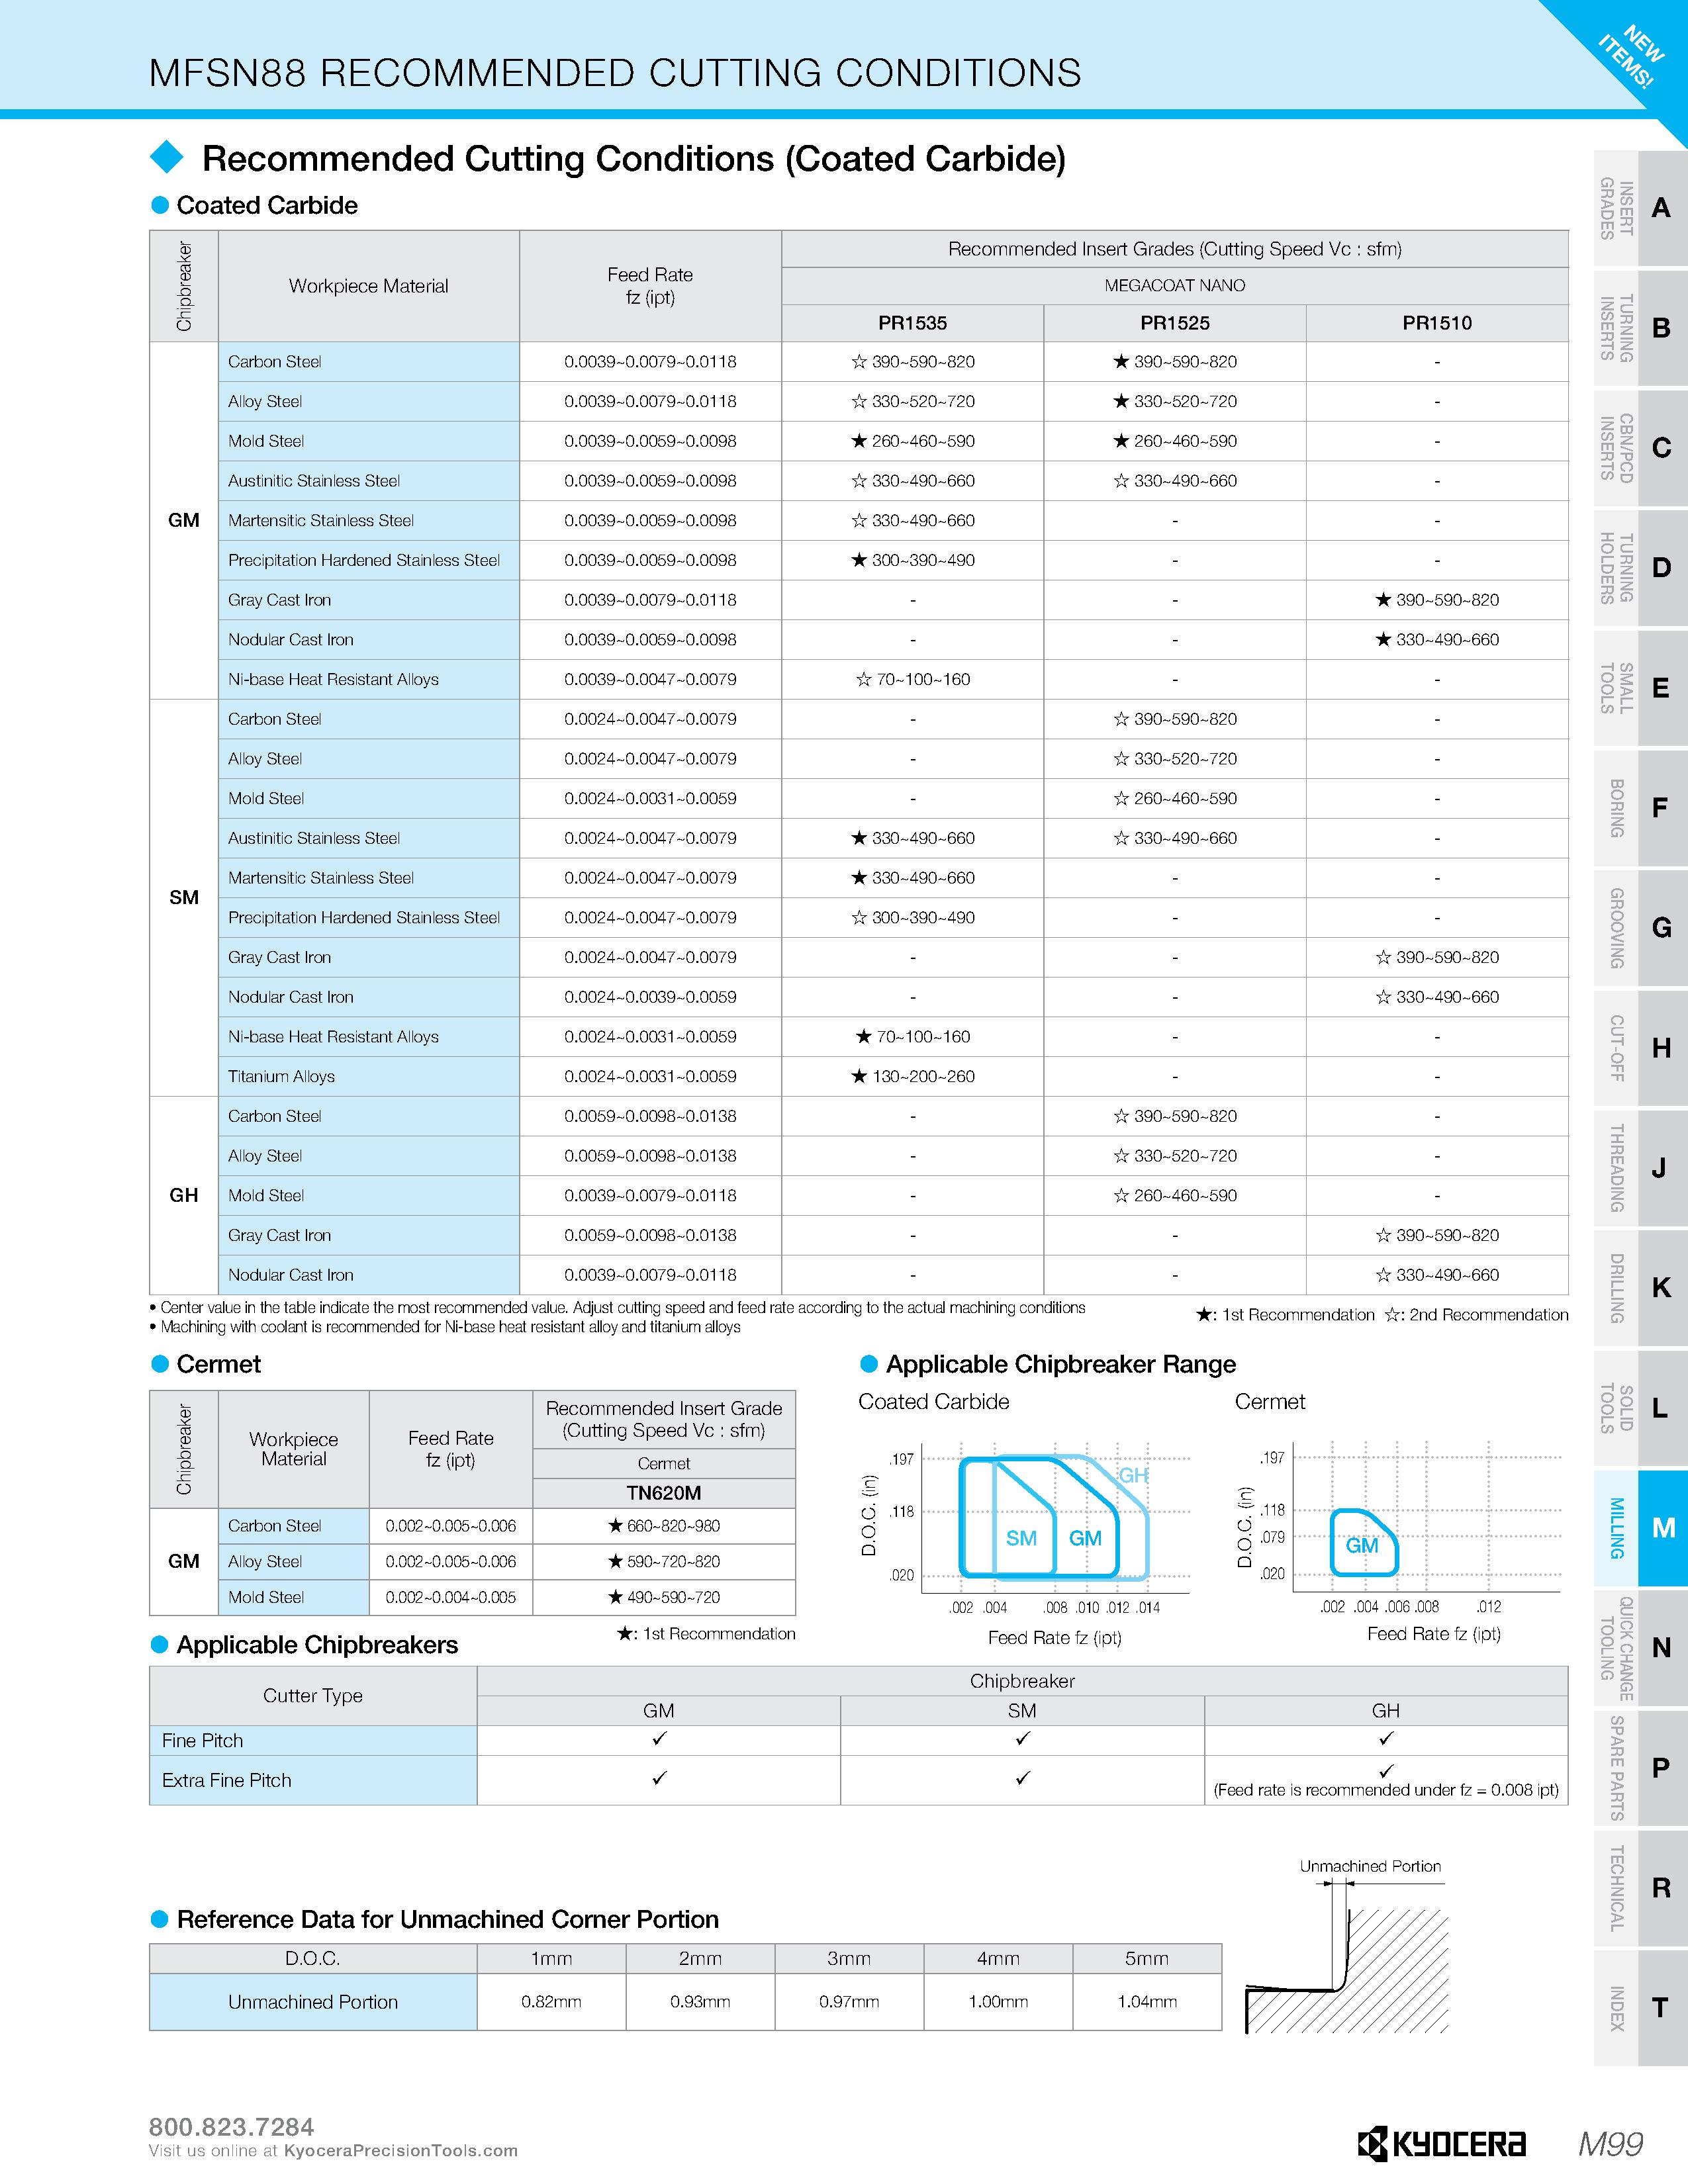Select the highlighted M Milling tab

coord(1640,1528)
